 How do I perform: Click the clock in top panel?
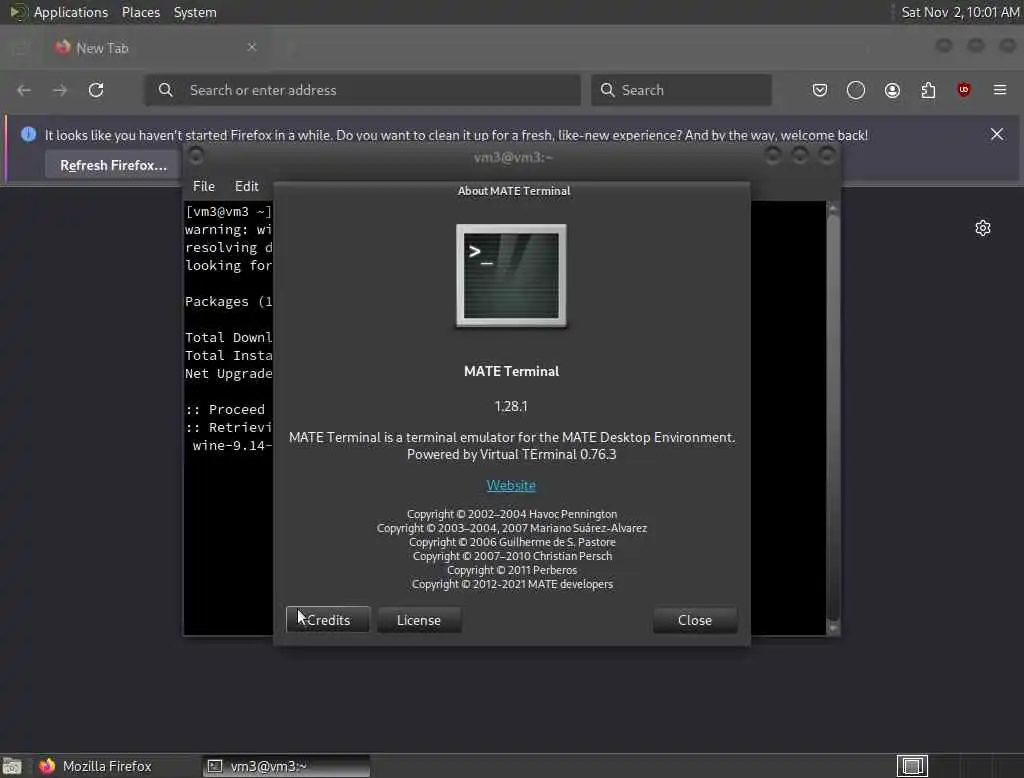pyautogui.click(x=959, y=12)
